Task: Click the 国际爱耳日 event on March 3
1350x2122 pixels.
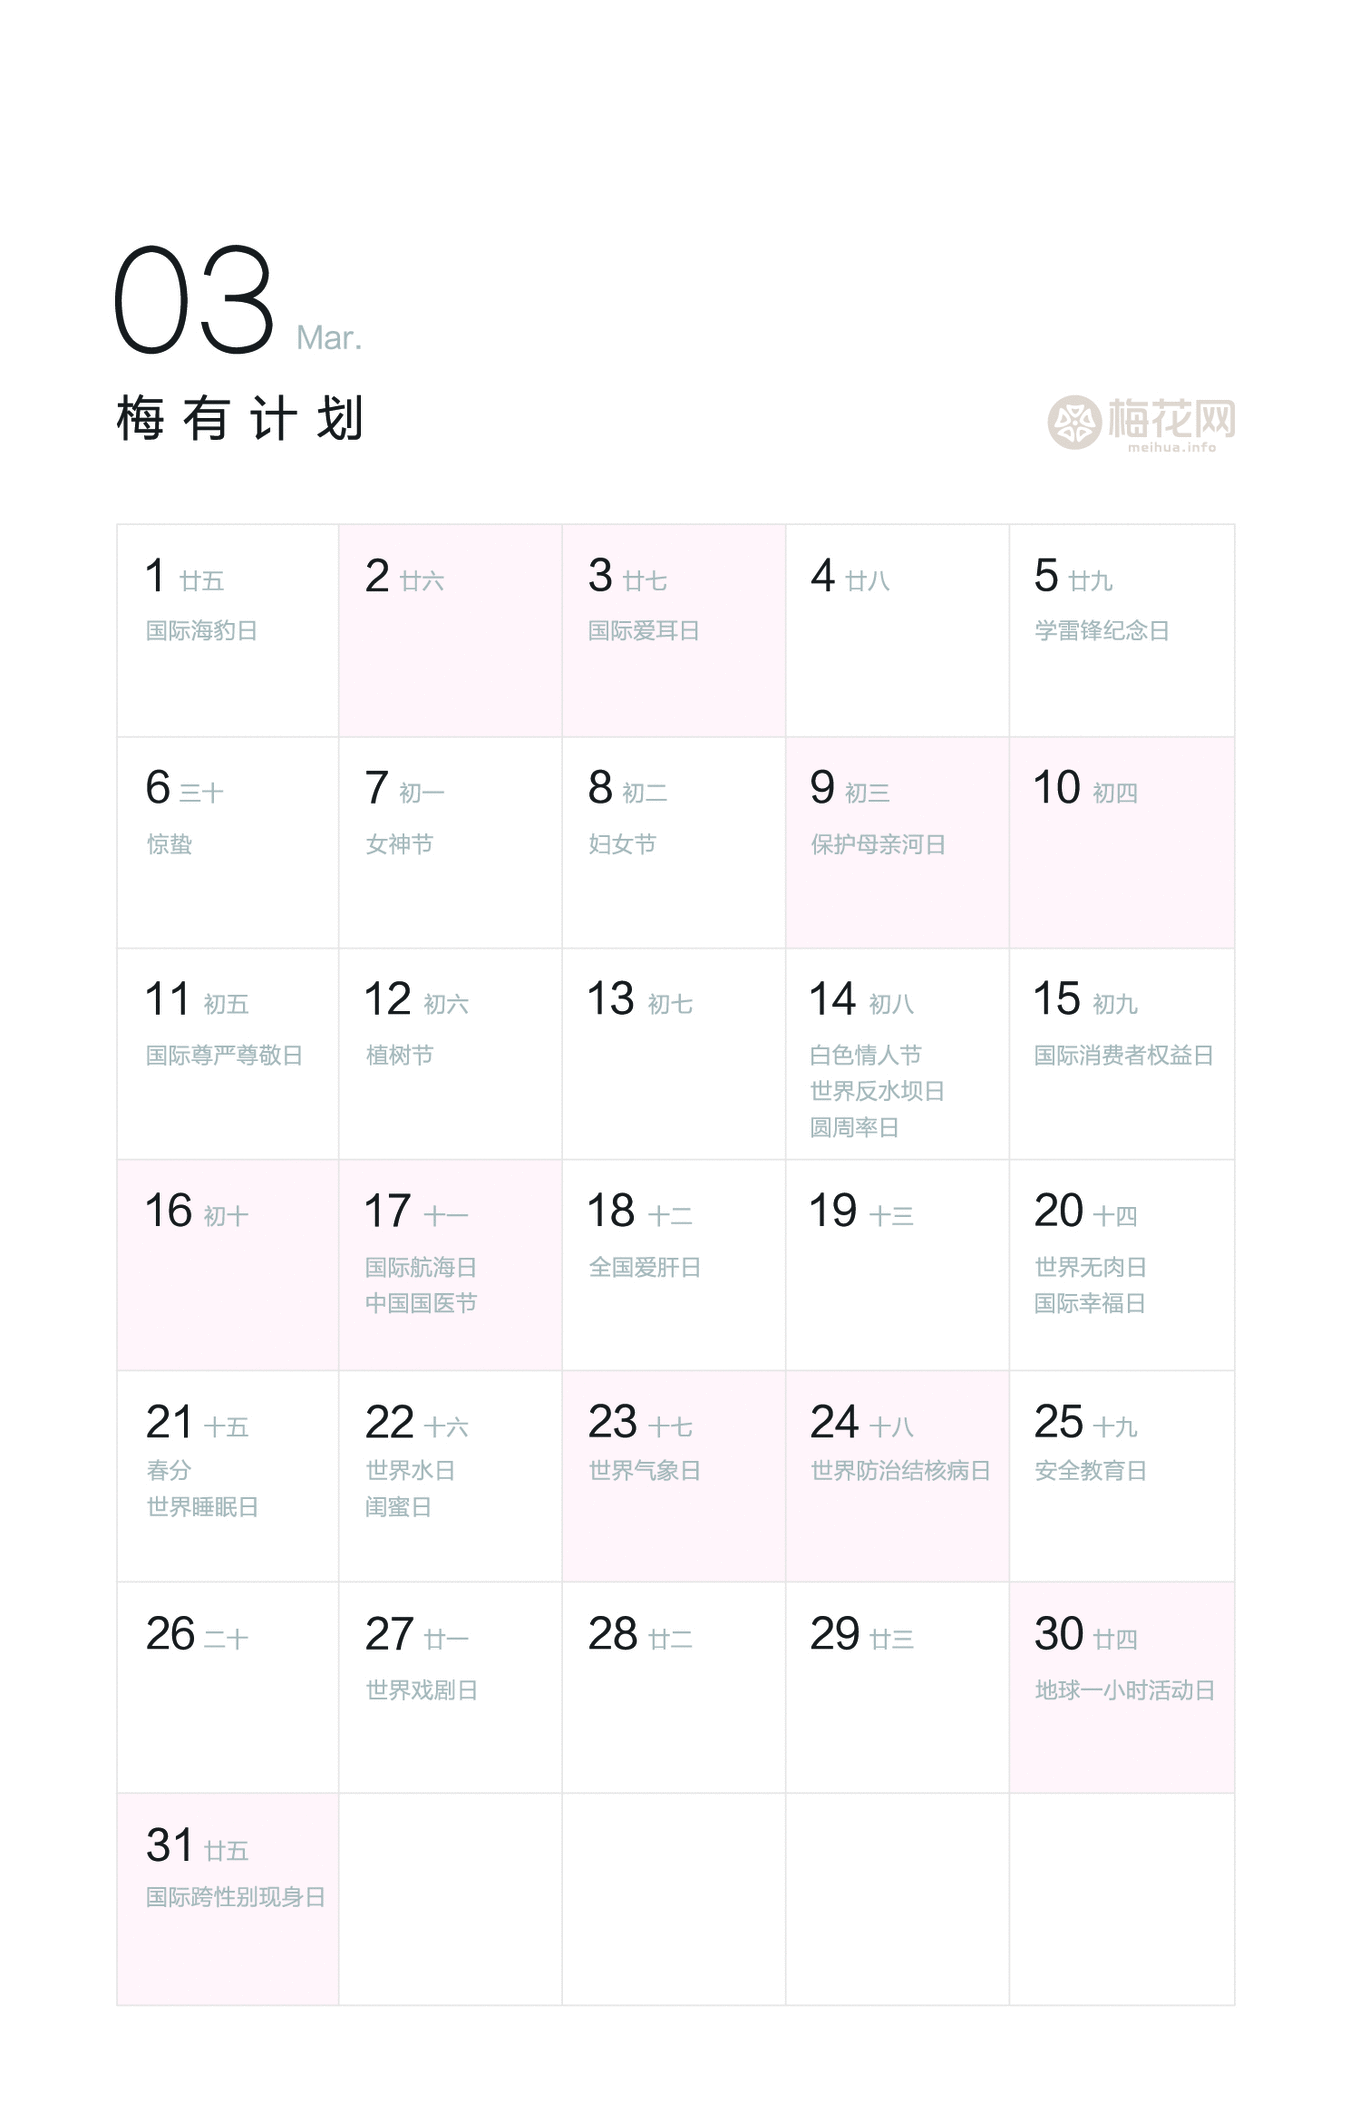Action: (x=643, y=631)
